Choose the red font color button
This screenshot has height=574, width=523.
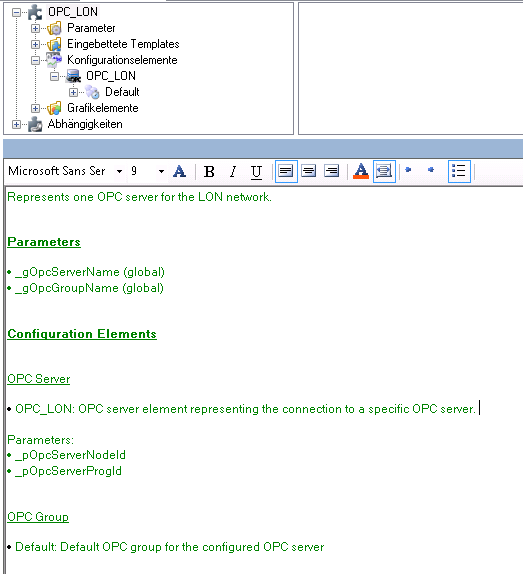tap(361, 171)
